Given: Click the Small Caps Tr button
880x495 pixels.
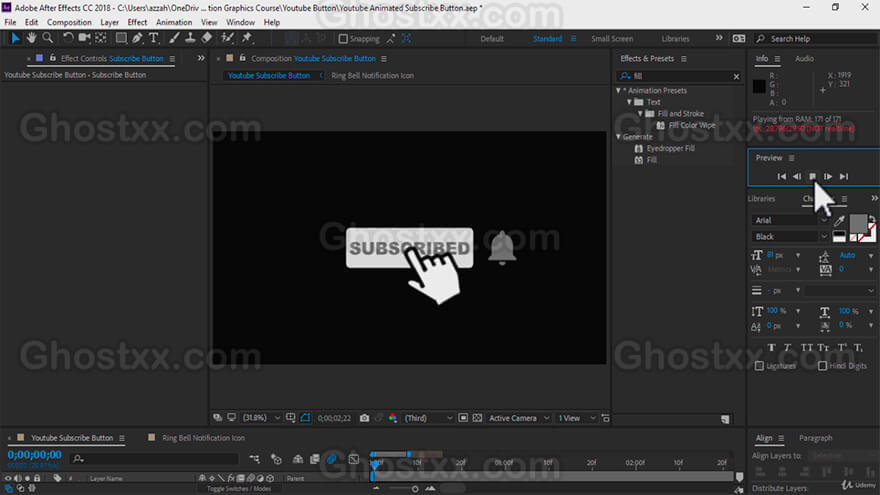Looking at the screenshot, I should click(x=823, y=348).
